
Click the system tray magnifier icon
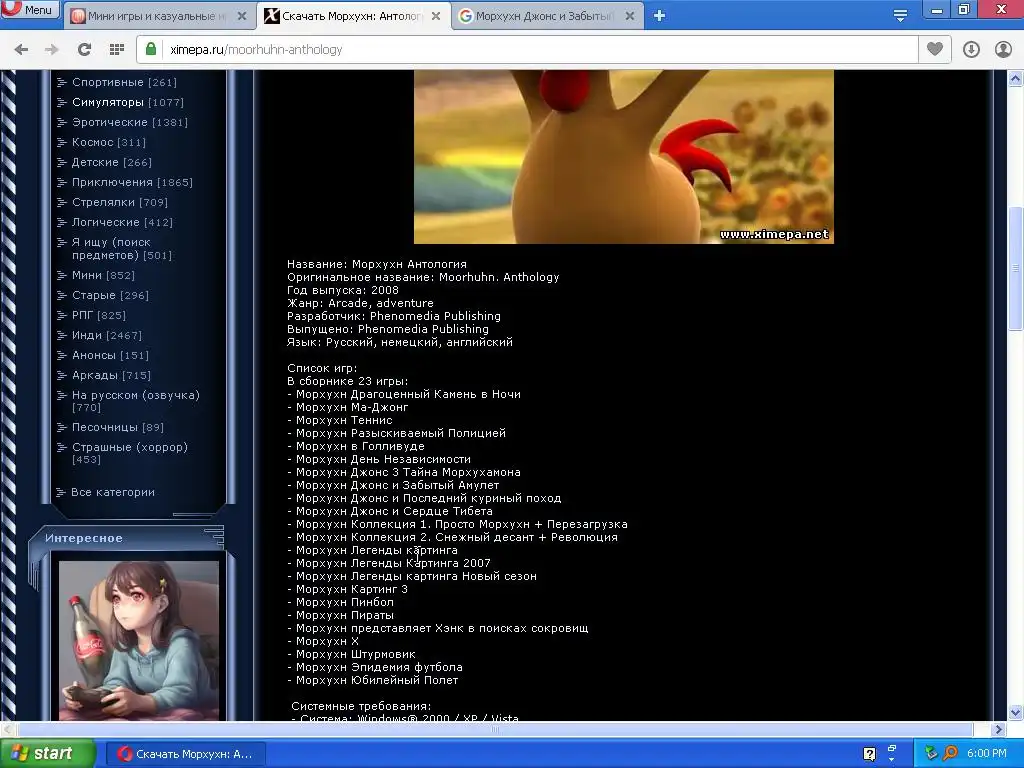pyautogui.click(x=950, y=754)
